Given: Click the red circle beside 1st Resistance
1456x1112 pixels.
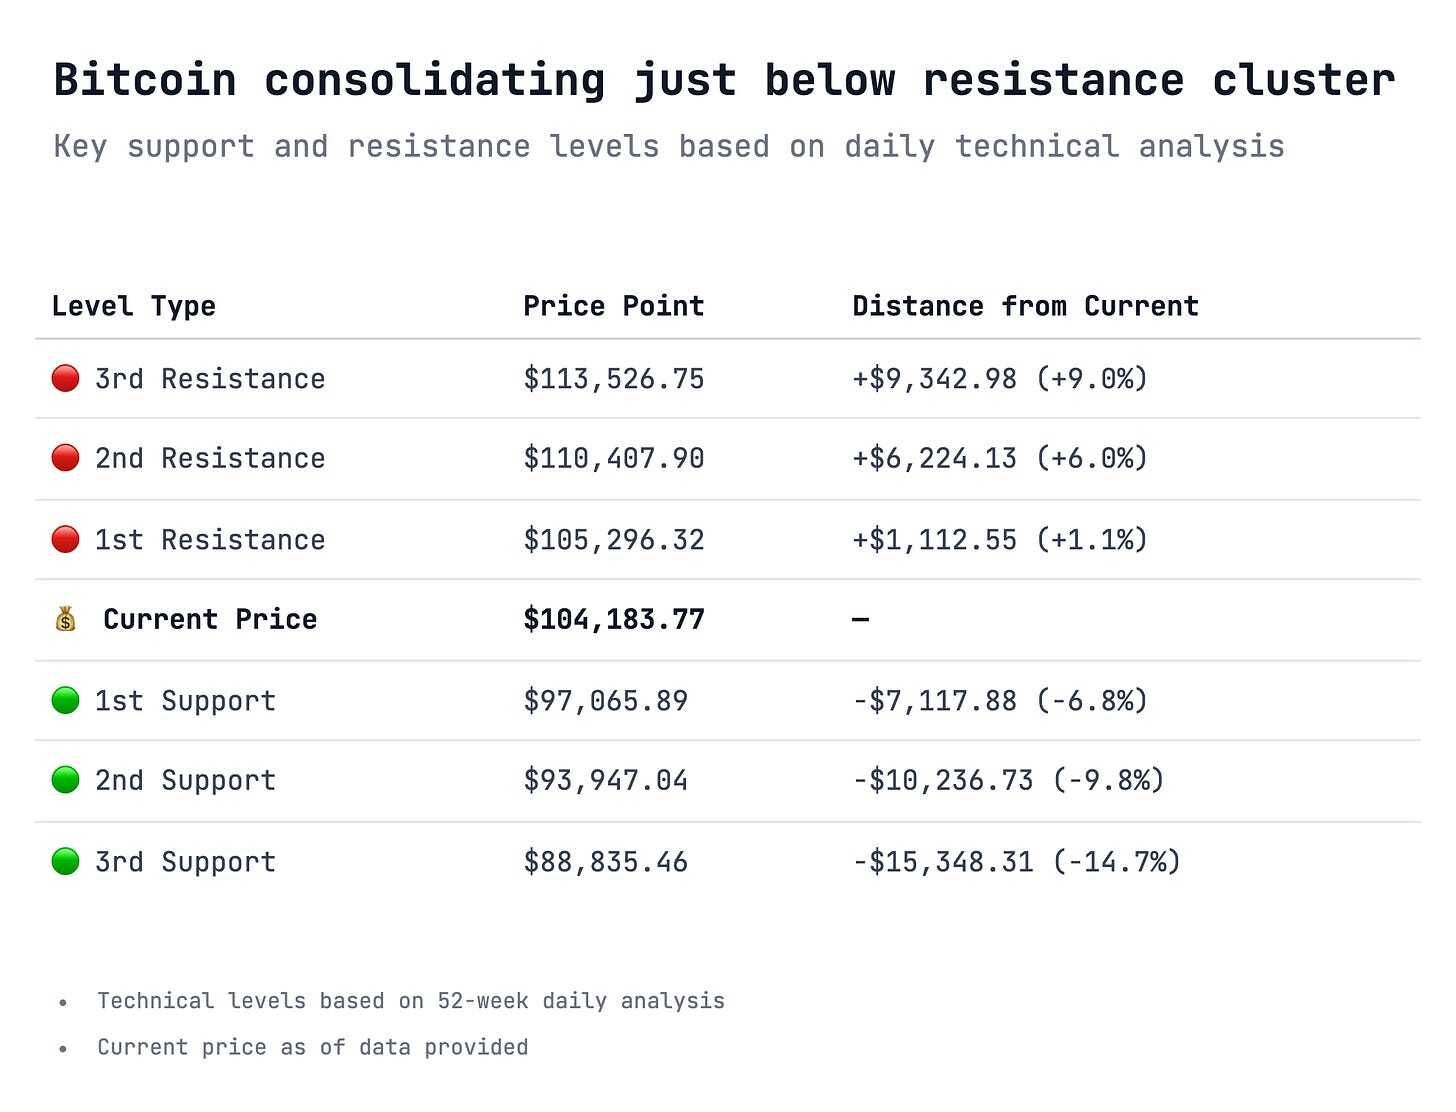Looking at the screenshot, I should tap(65, 539).
